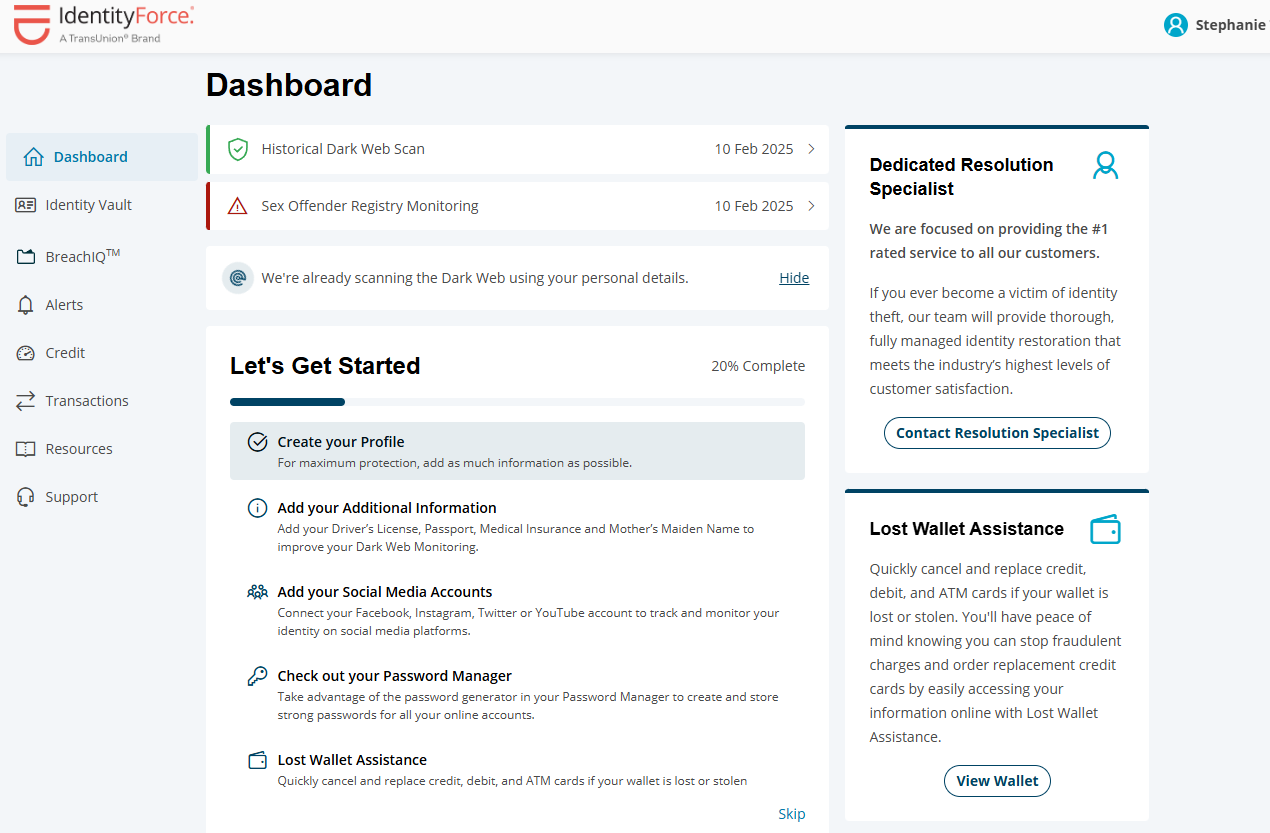Click the Support headset icon
1270x833 pixels.
coord(26,497)
